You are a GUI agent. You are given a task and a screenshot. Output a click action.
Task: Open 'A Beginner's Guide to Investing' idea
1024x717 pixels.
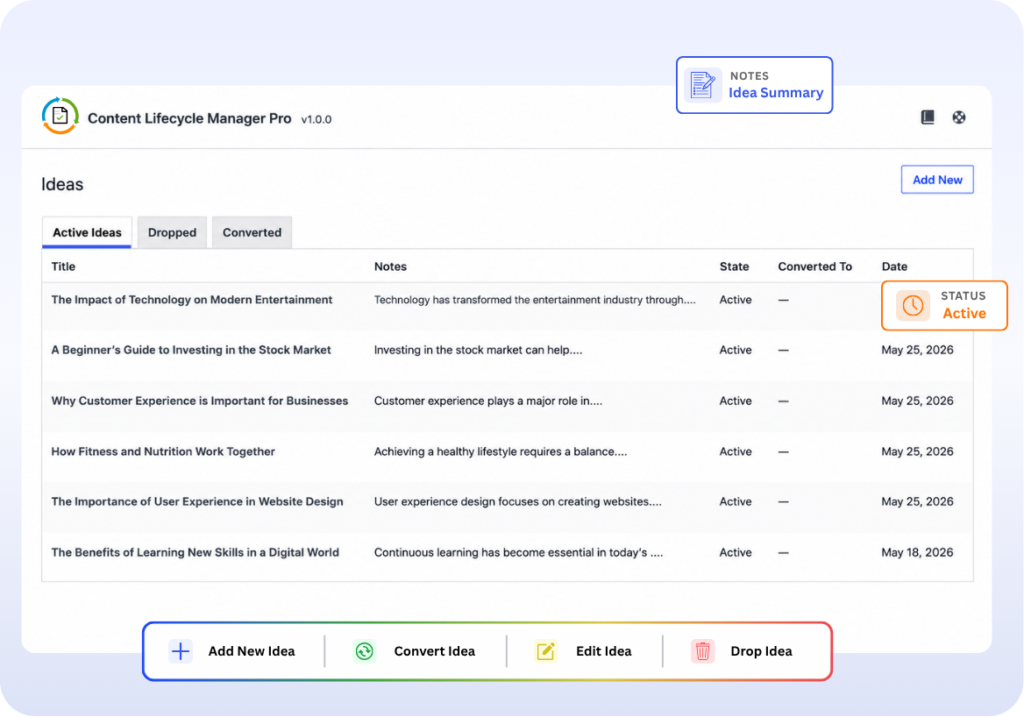point(191,350)
